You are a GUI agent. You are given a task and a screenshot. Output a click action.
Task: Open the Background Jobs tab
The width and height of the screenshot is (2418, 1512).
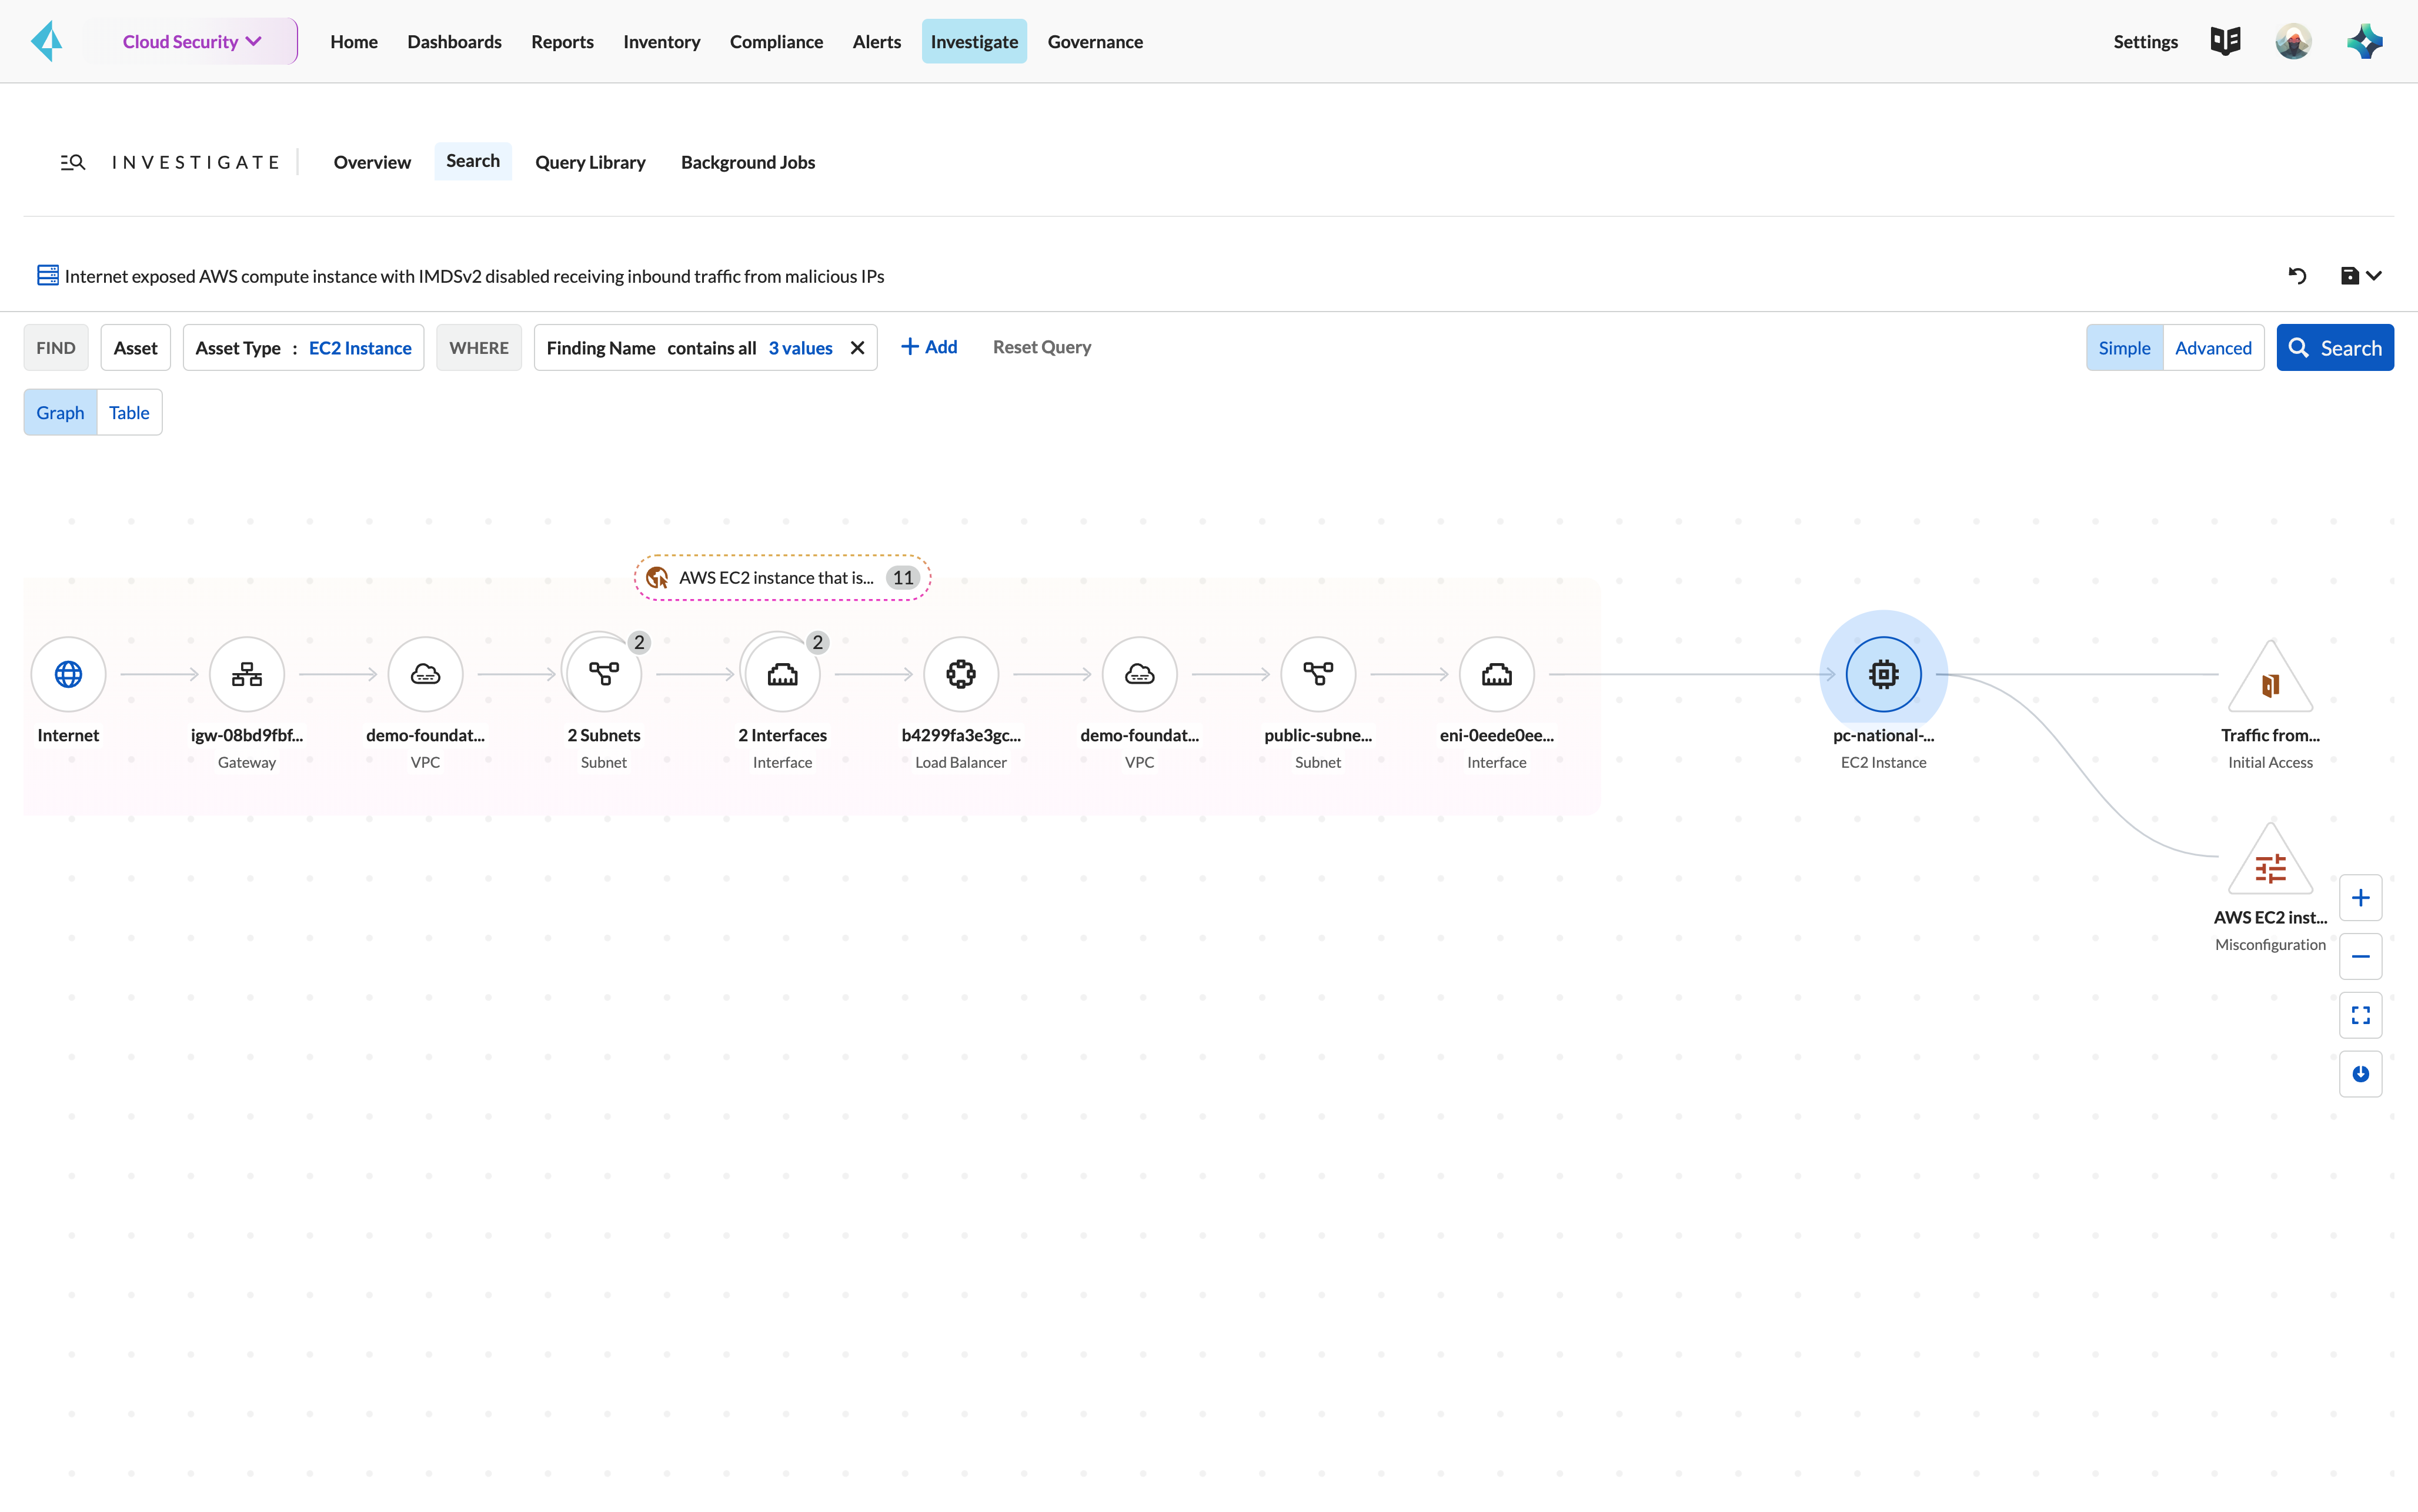point(747,160)
